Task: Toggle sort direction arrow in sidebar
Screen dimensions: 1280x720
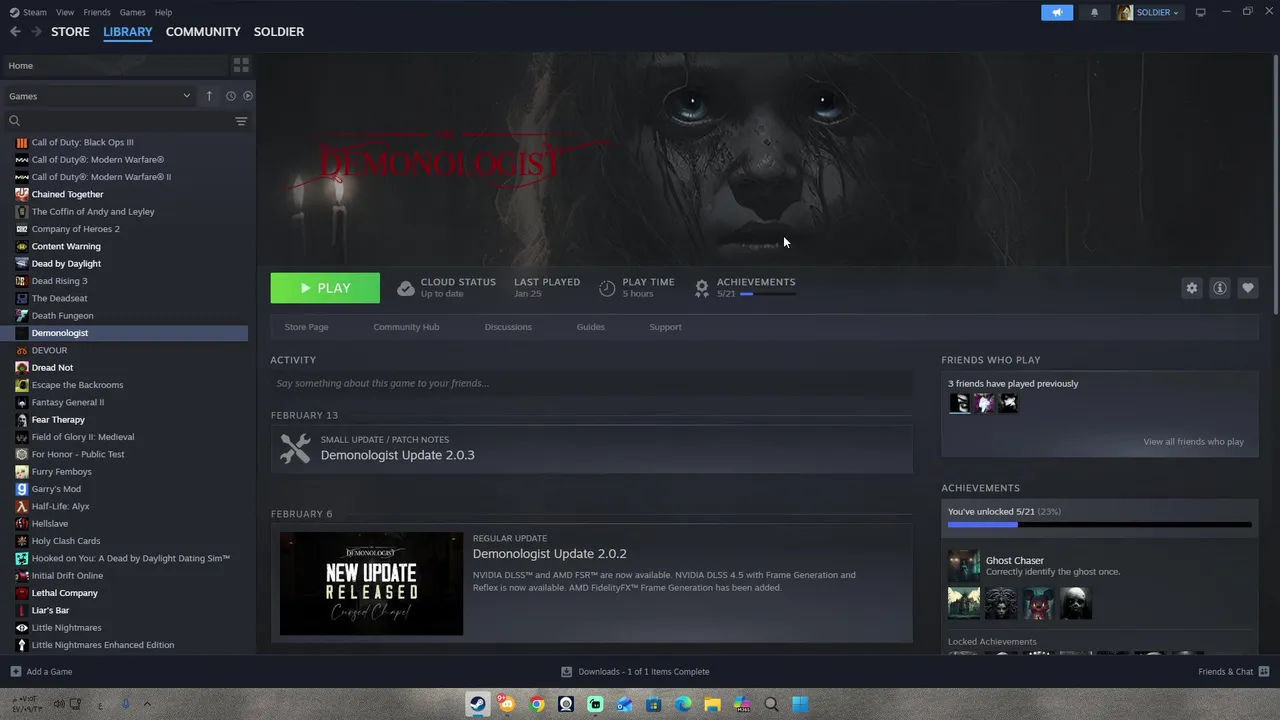Action: pyautogui.click(x=209, y=96)
